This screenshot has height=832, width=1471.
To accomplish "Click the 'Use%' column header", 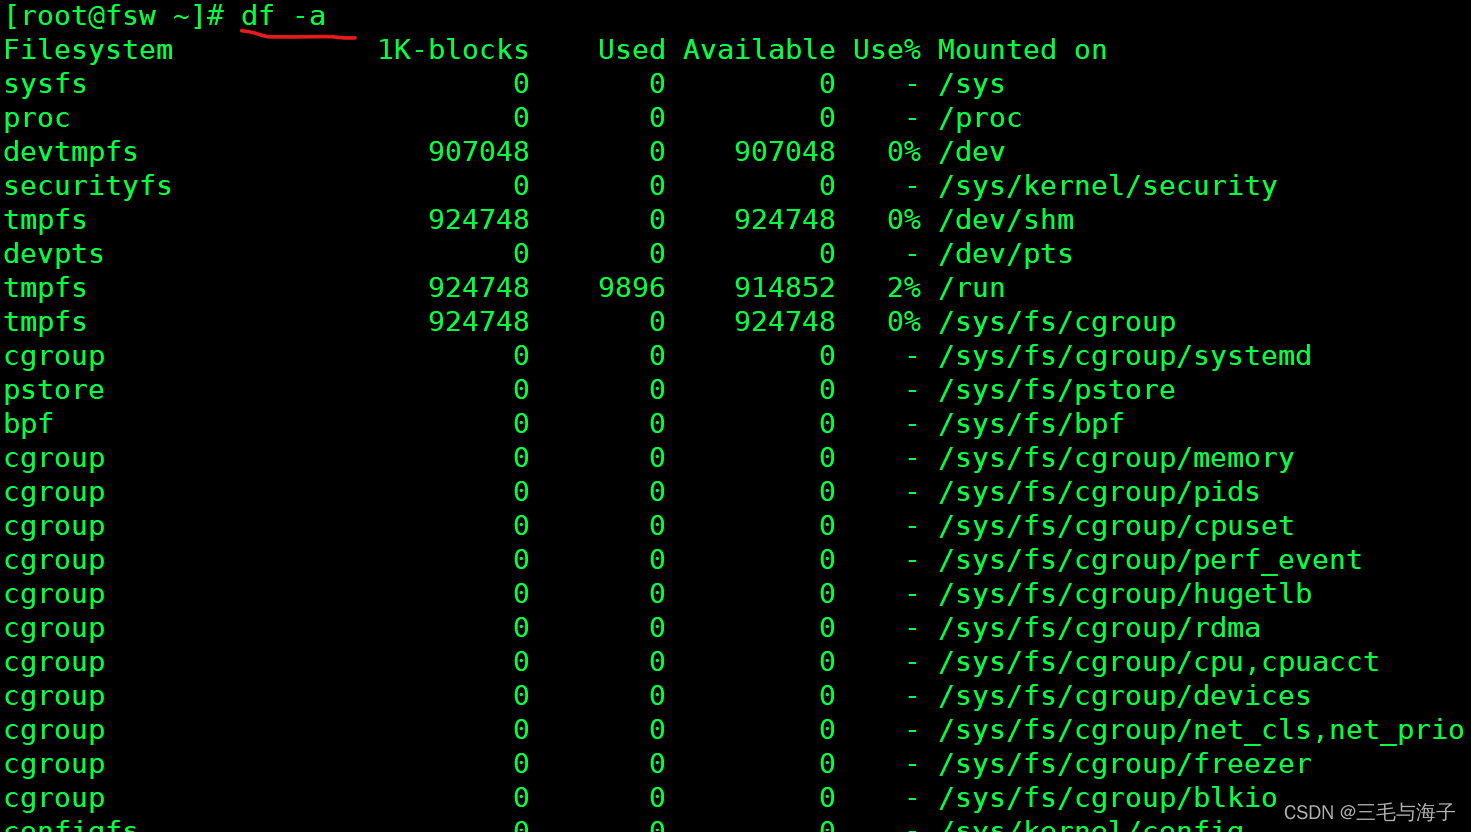I will click(886, 50).
